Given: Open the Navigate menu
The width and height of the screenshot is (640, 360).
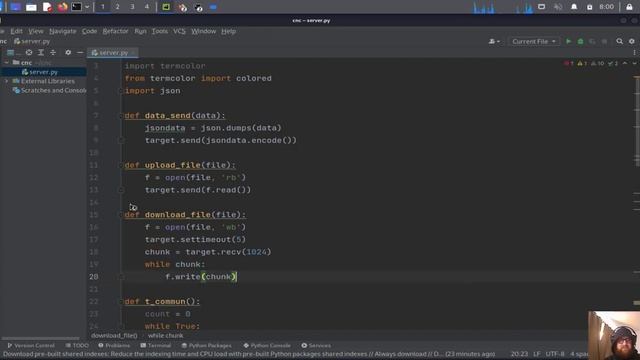Looking at the screenshot, I should pyautogui.click(x=62, y=31).
